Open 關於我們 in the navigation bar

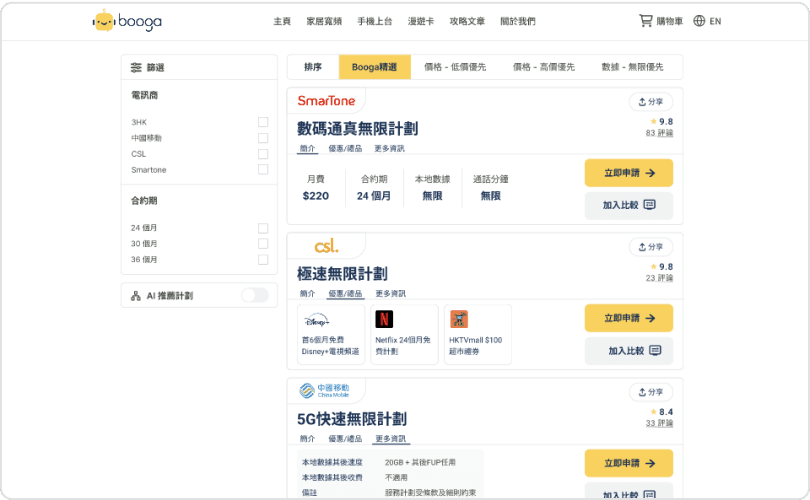(518, 21)
